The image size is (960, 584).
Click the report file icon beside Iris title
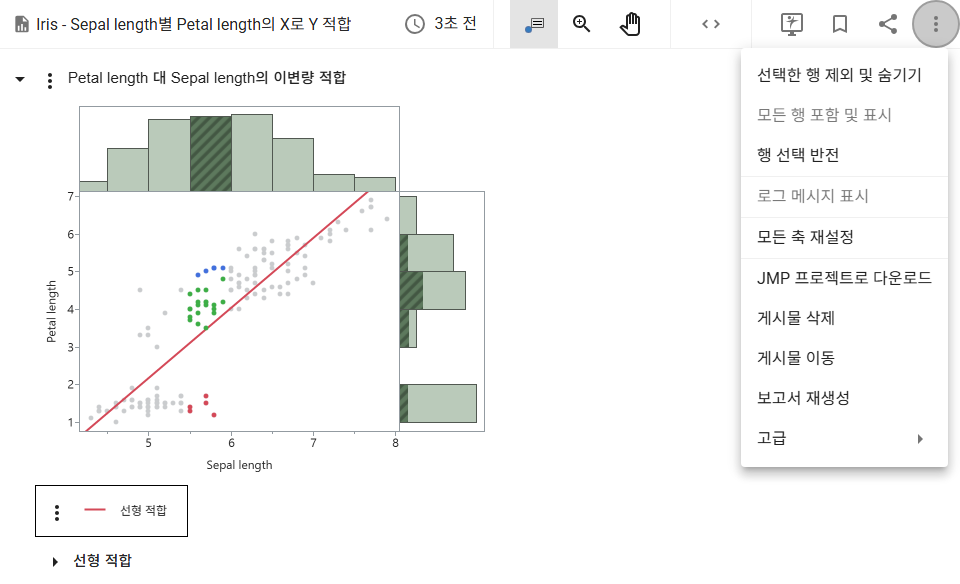[22, 24]
